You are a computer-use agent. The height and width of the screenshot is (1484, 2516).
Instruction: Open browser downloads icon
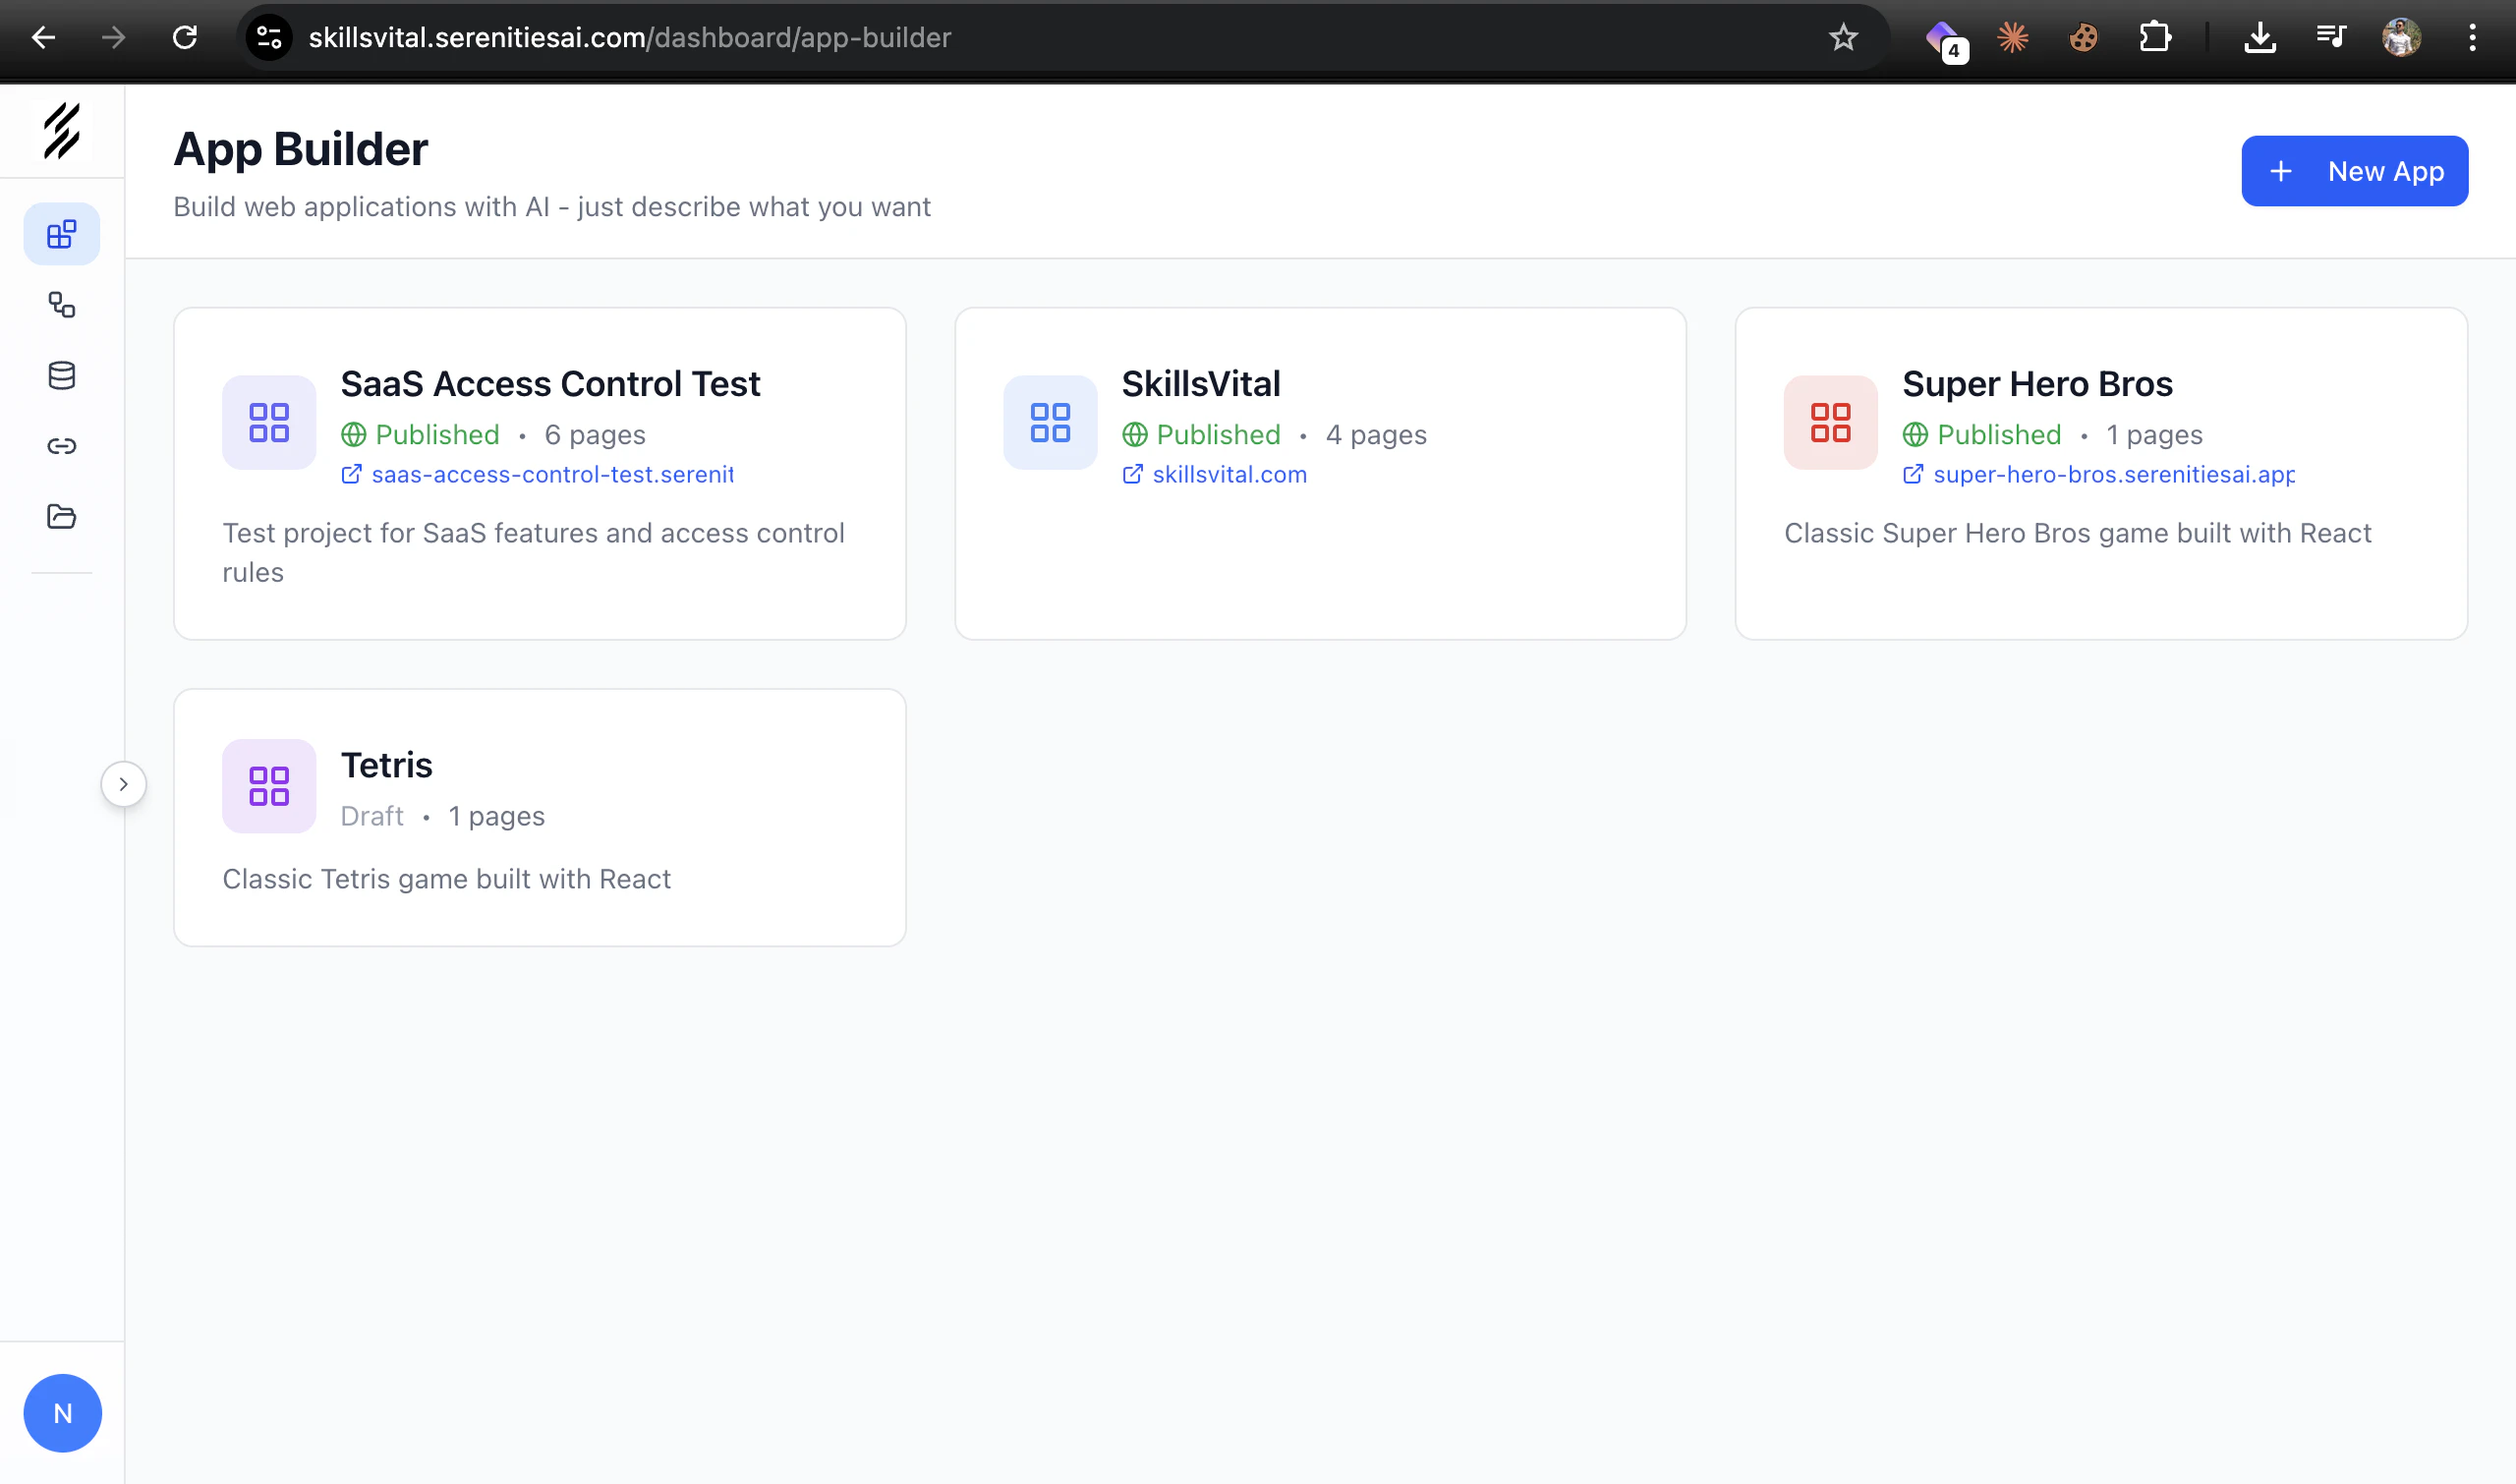(2259, 38)
